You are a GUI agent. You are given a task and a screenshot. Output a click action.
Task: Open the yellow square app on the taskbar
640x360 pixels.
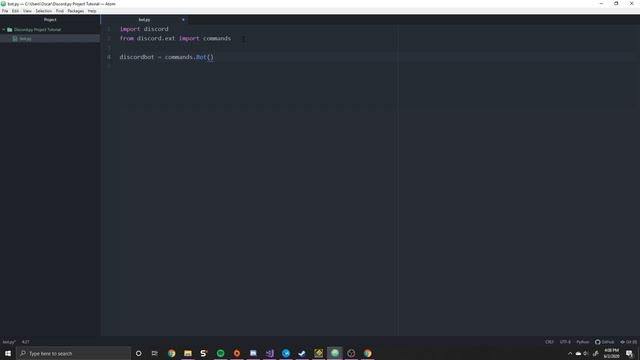coord(318,353)
